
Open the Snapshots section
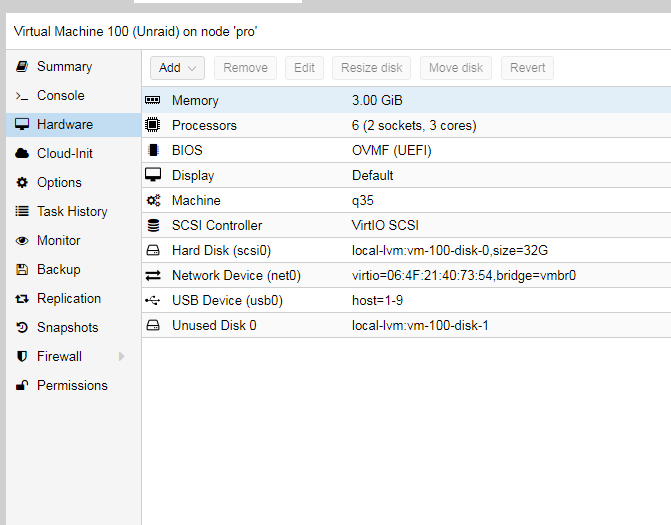click(68, 327)
